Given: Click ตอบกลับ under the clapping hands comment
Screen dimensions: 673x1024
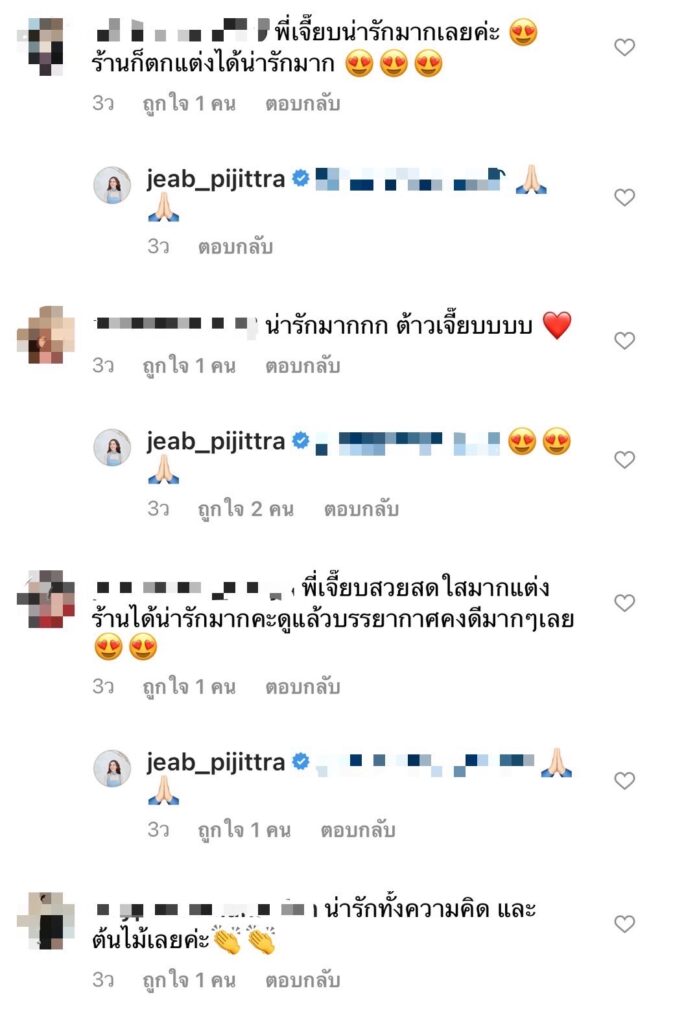Looking at the screenshot, I should tap(302, 980).
